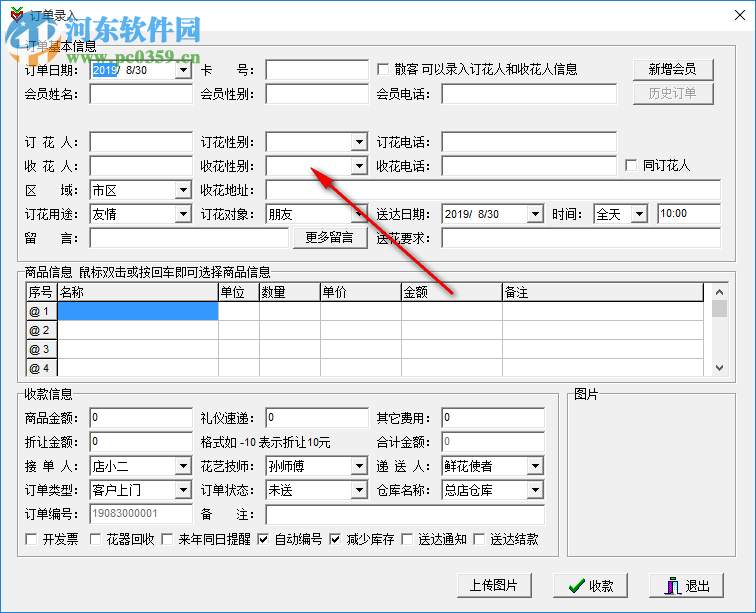
Task: Click the 卡号 input field
Action: pos(317,70)
